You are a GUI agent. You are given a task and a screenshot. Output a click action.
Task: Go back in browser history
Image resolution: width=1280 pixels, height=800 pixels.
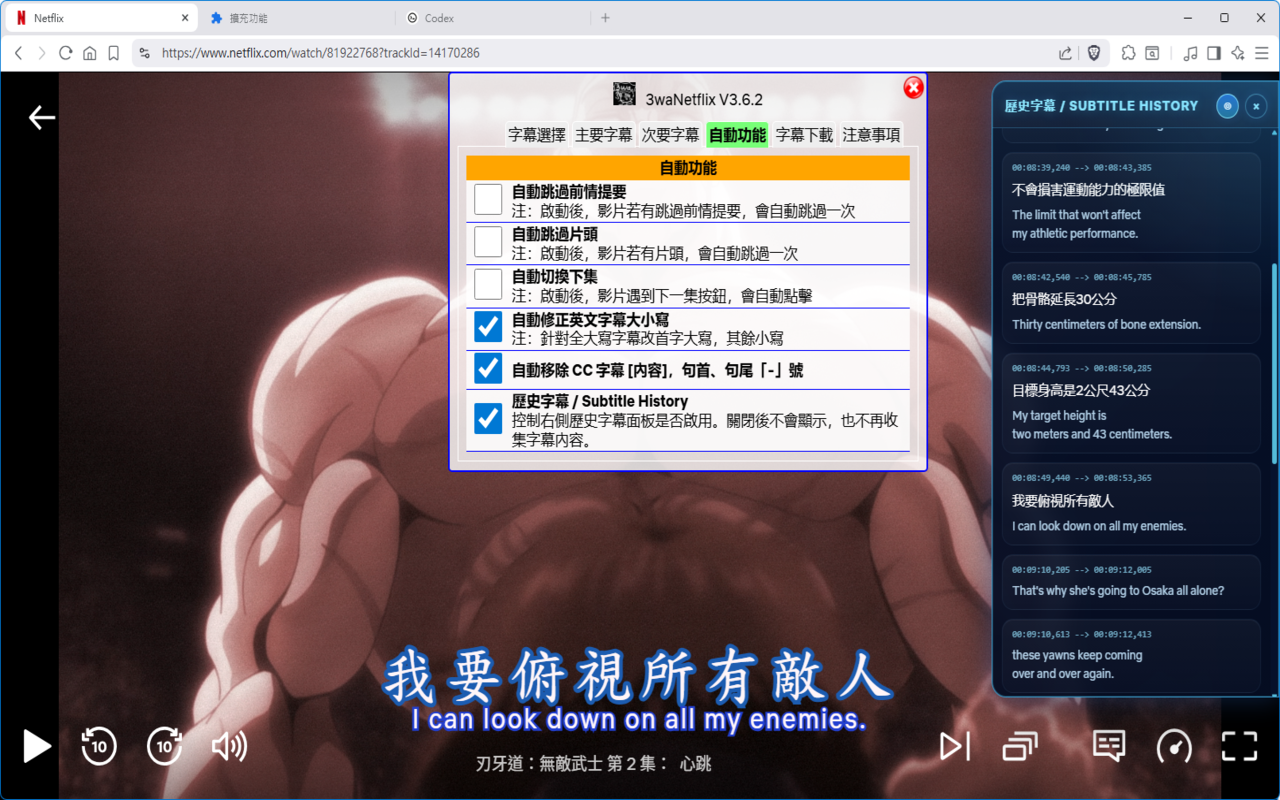[18, 53]
